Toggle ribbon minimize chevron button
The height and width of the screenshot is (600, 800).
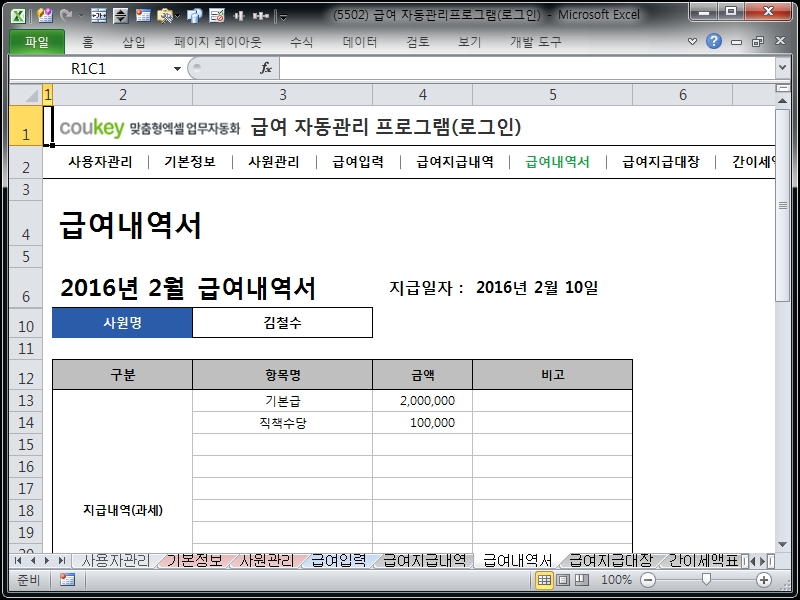click(x=692, y=41)
